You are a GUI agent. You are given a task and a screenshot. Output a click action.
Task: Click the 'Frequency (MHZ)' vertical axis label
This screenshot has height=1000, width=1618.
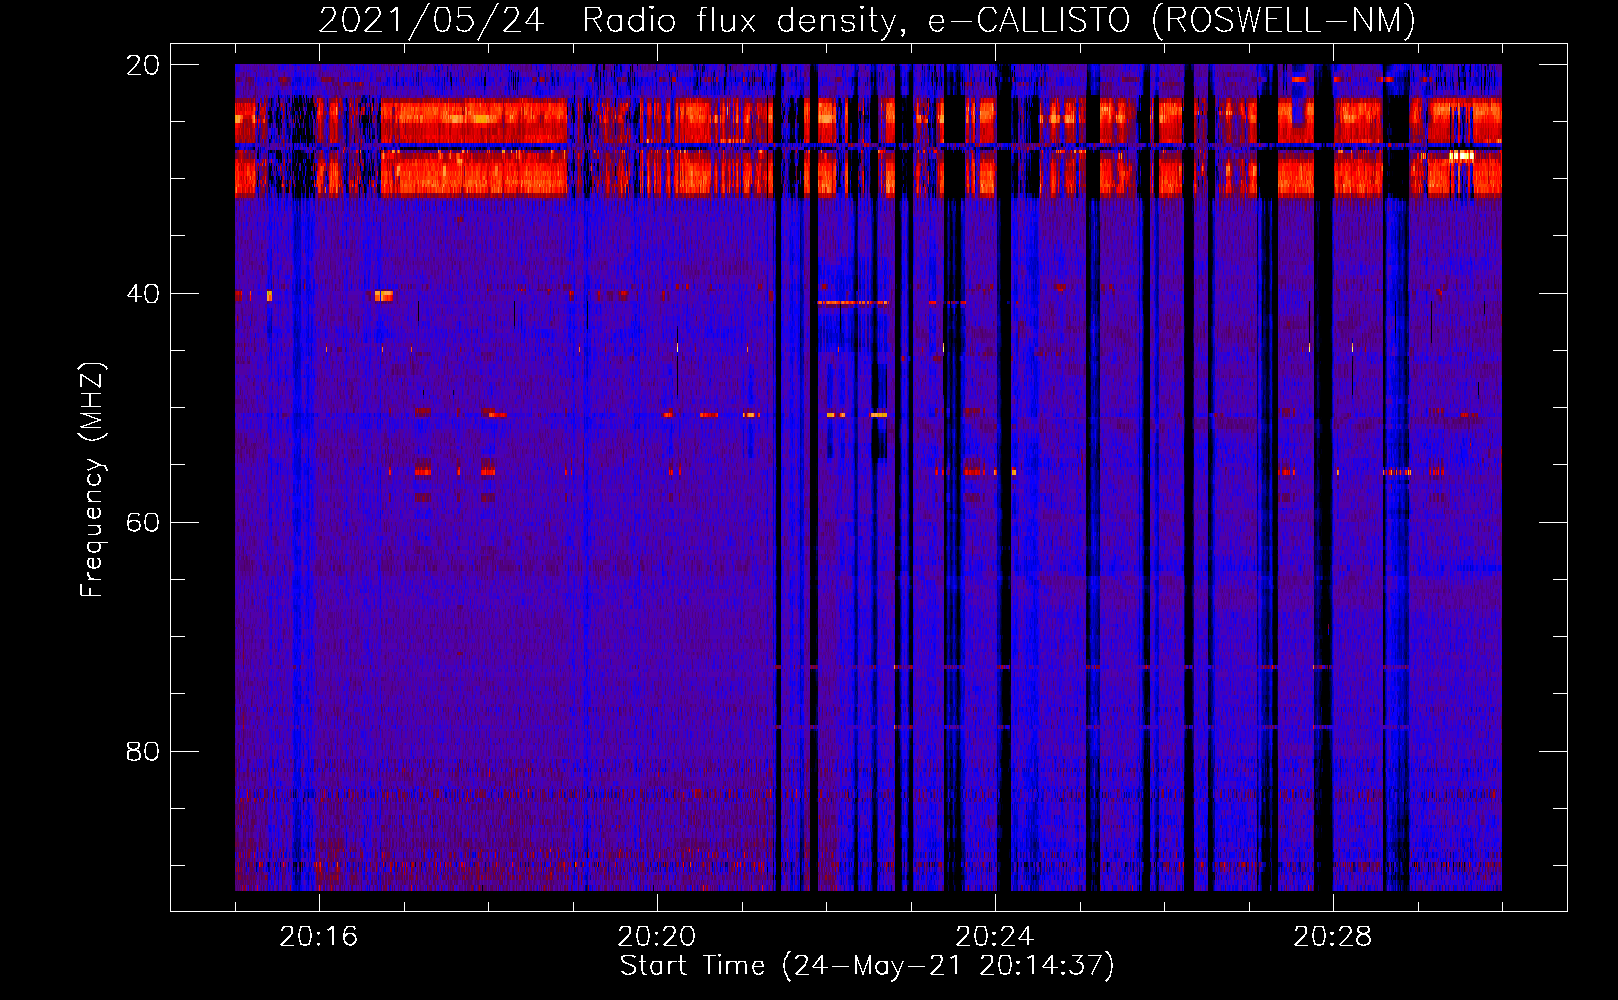pos(92,479)
